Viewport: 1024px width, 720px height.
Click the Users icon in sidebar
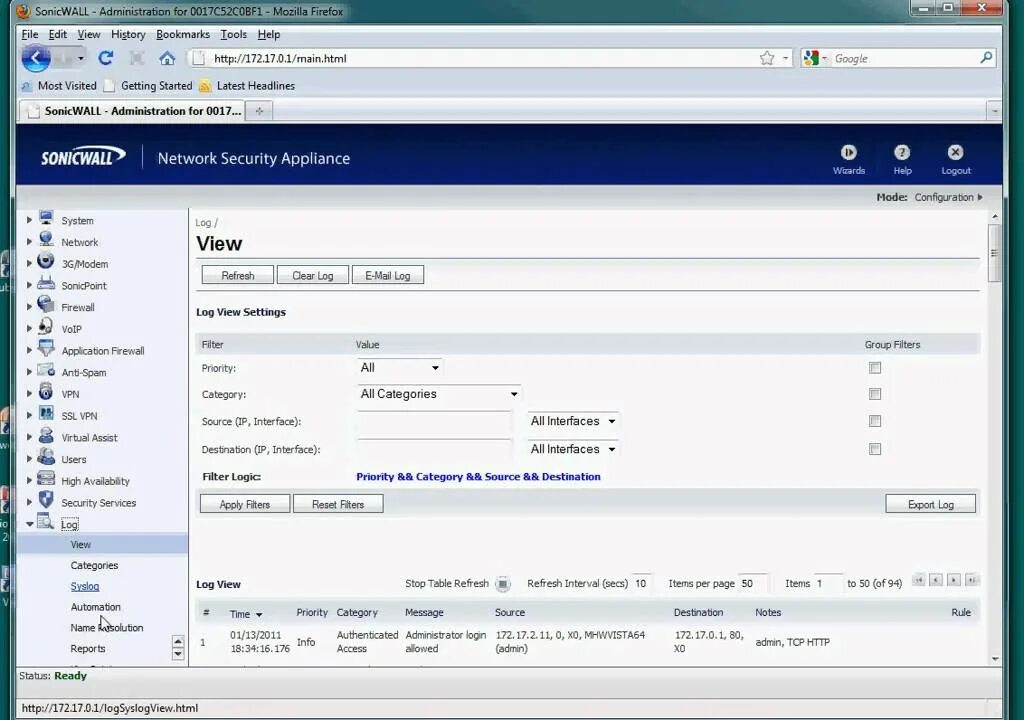point(46,456)
